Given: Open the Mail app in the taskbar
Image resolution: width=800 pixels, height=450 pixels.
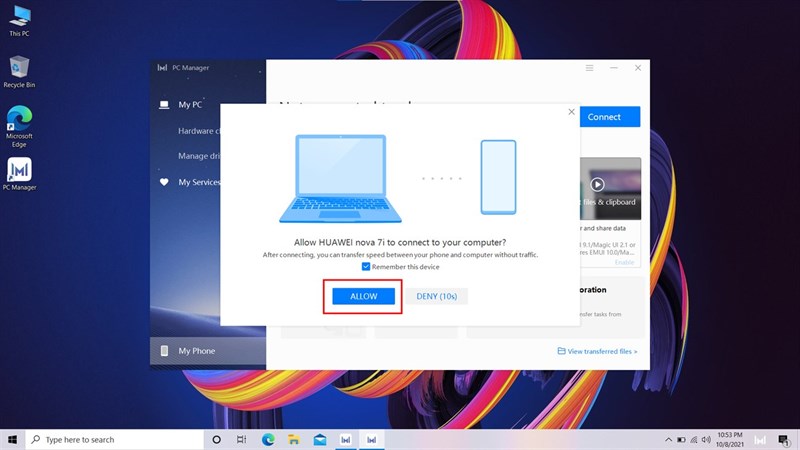Looking at the screenshot, I should tap(320, 439).
